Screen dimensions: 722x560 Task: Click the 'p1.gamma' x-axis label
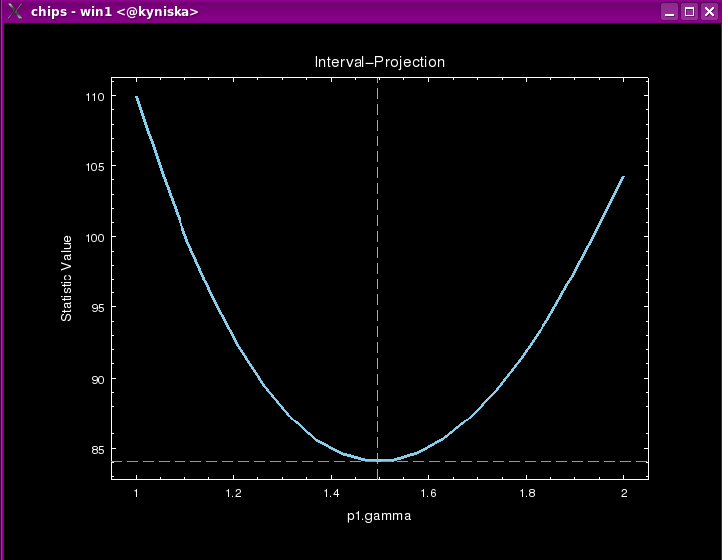pos(379,517)
